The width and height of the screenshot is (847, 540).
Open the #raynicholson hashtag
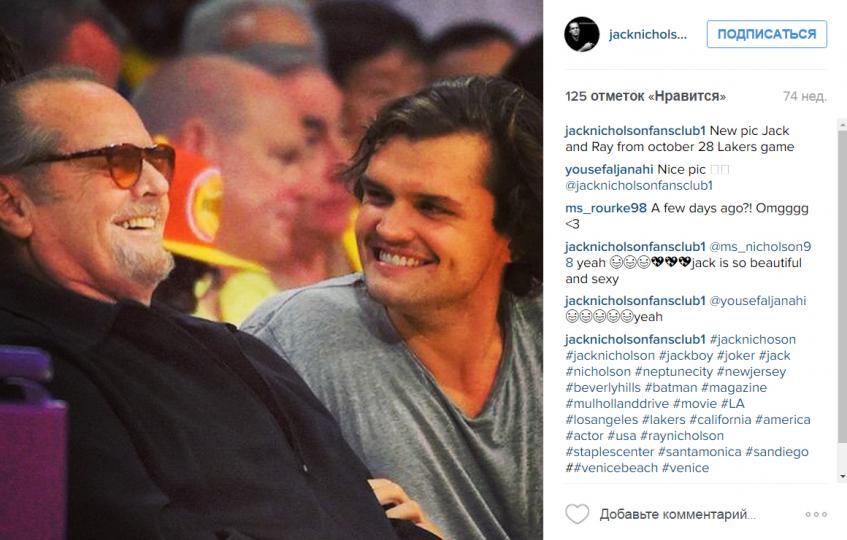[682, 436]
